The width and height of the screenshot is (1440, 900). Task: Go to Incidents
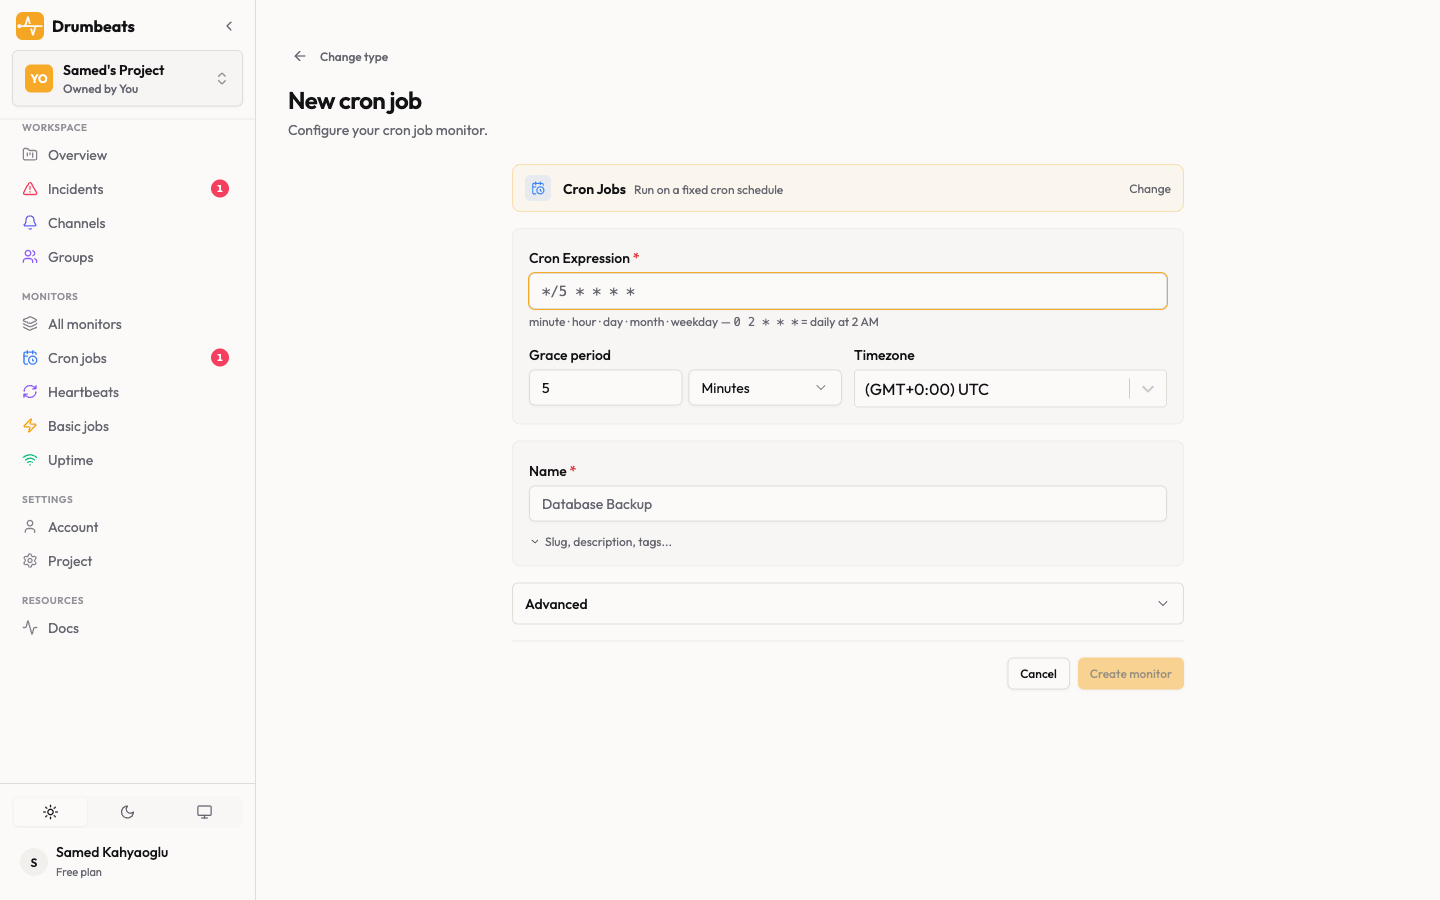pyautogui.click(x=127, y=189)
